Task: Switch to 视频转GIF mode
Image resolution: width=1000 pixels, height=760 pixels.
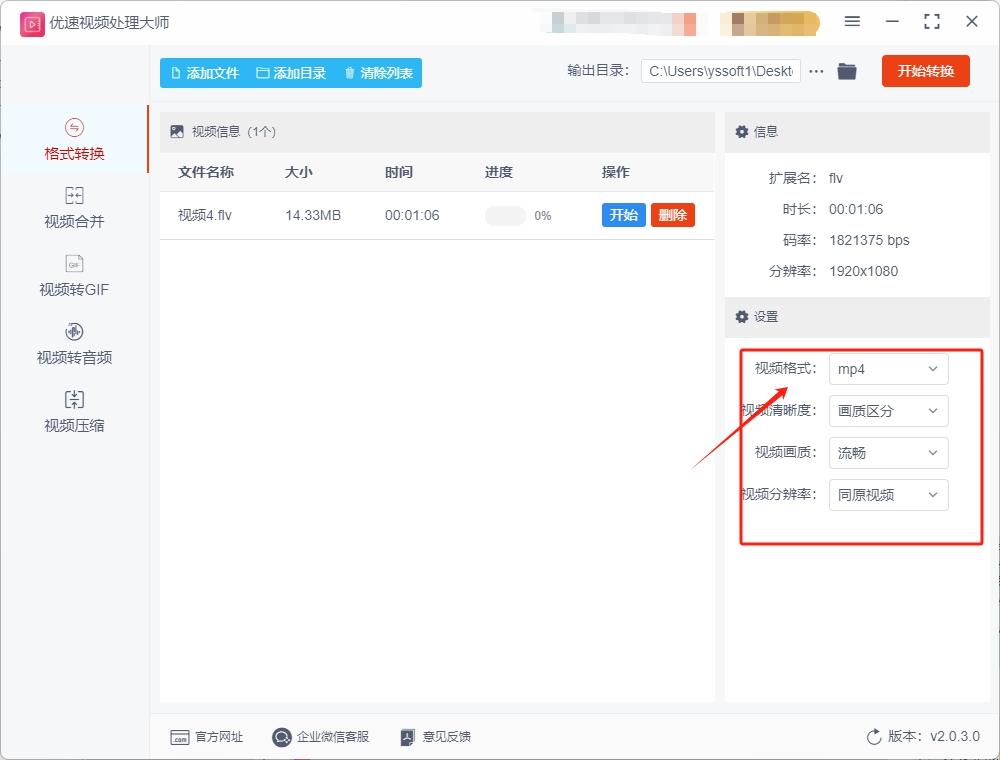Action: coord(72,274)
